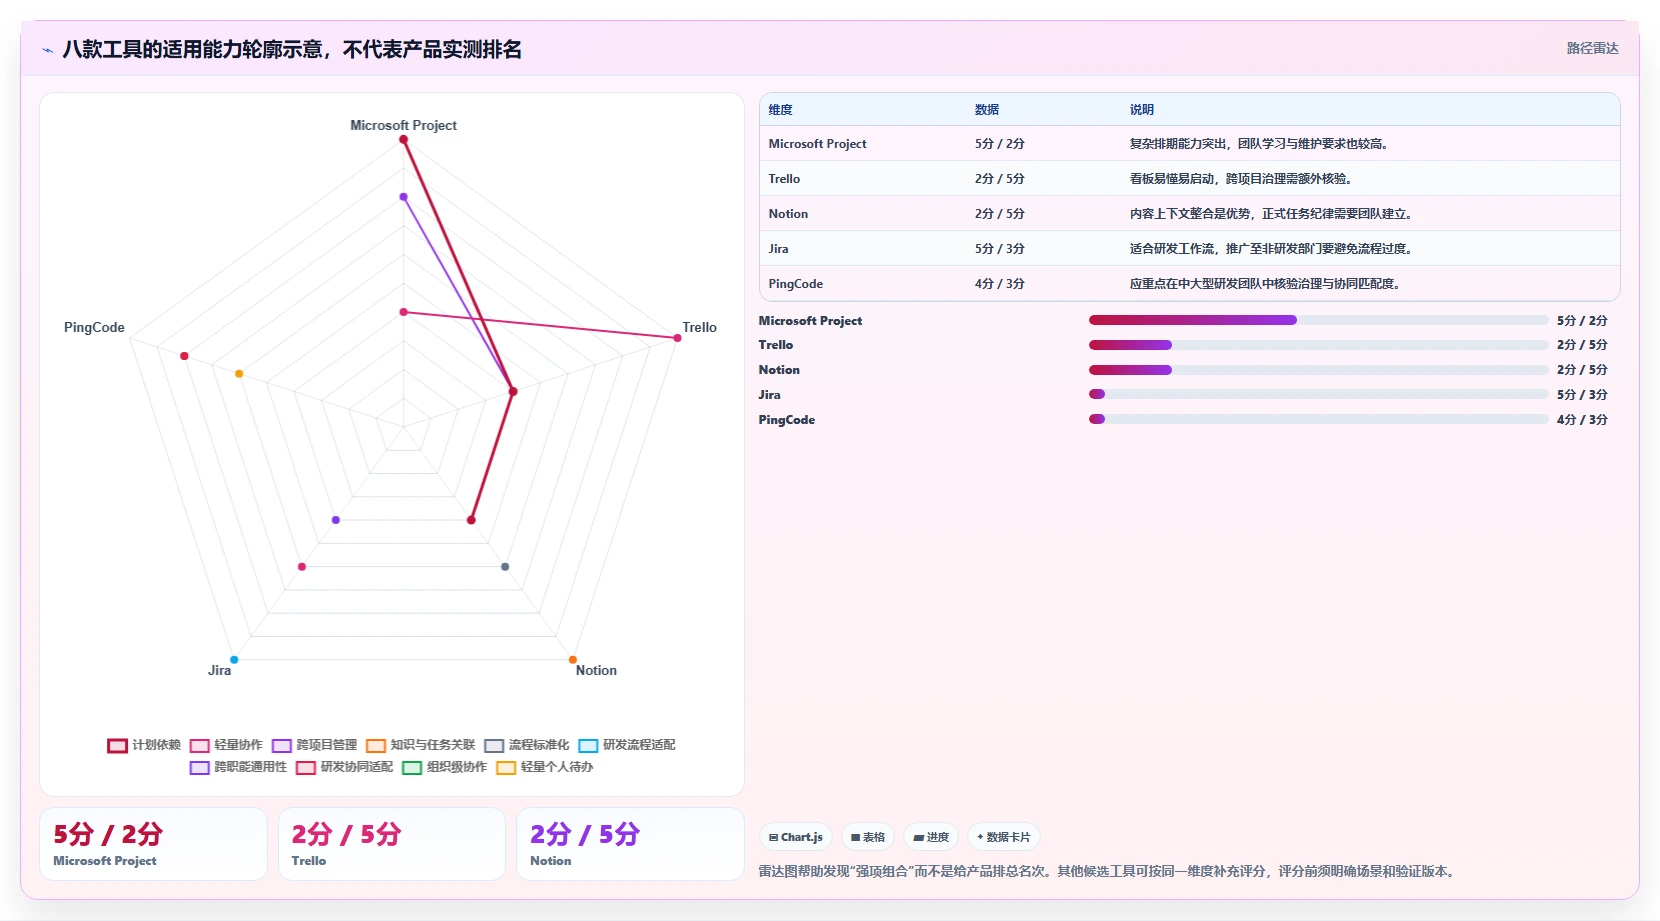Toggle the 研发流程适配 legend series

click(626, 745)
